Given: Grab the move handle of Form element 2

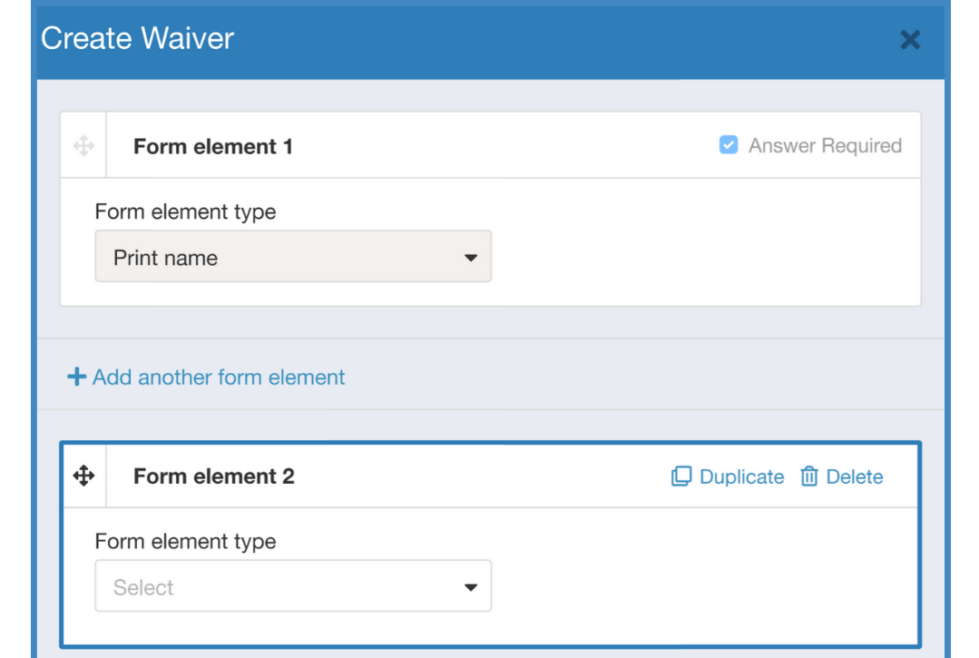Looking at the screenshot, I should click(x=84, y=476).
